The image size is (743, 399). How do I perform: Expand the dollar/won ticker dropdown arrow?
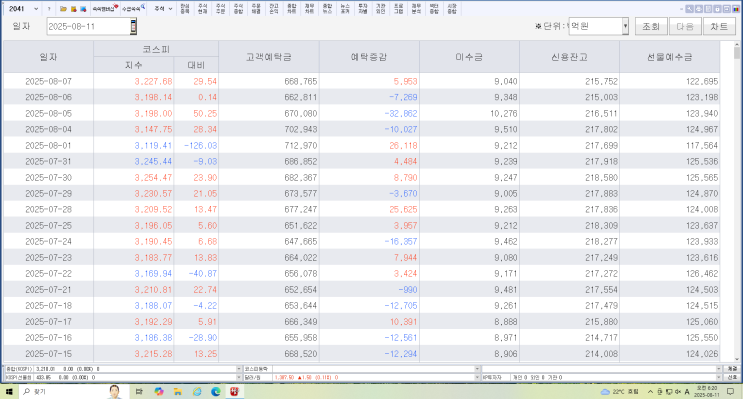[x=477, y=377]
